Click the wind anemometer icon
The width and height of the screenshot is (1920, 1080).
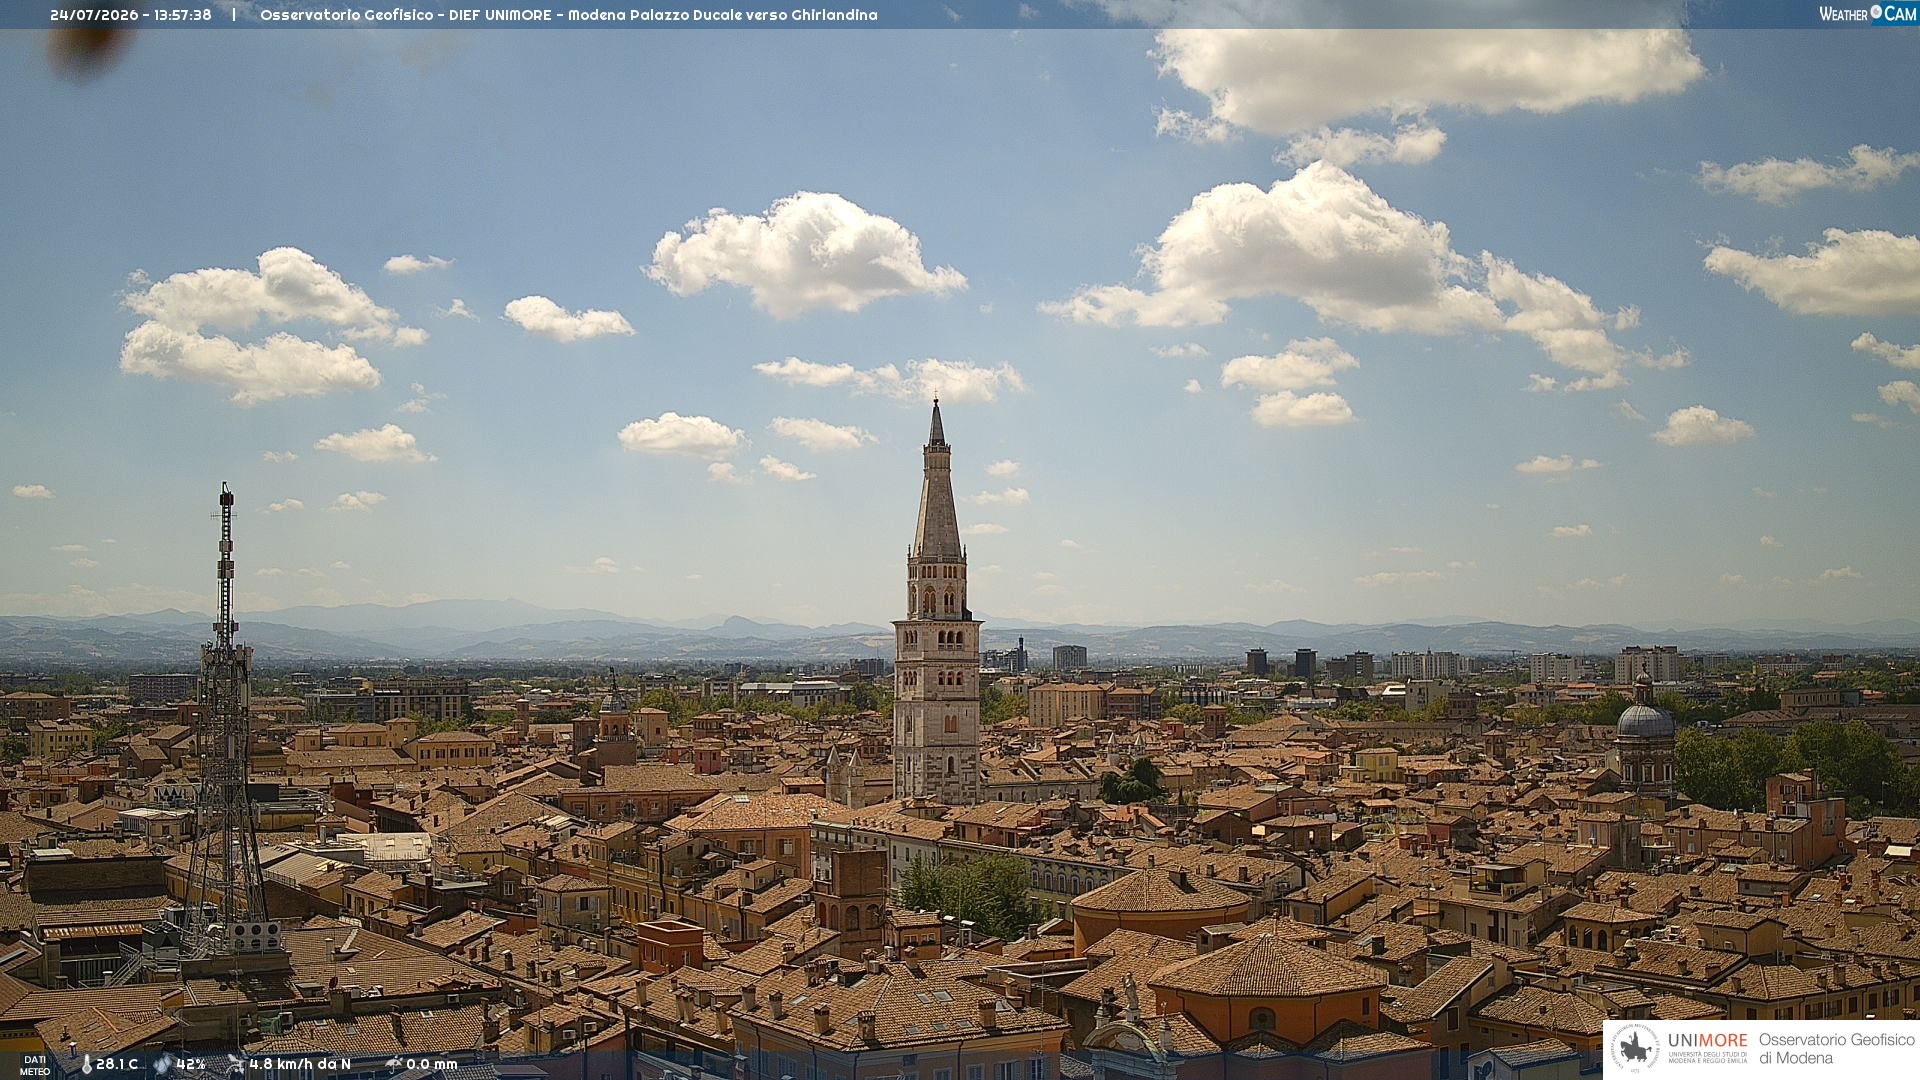click(236, 1064)
